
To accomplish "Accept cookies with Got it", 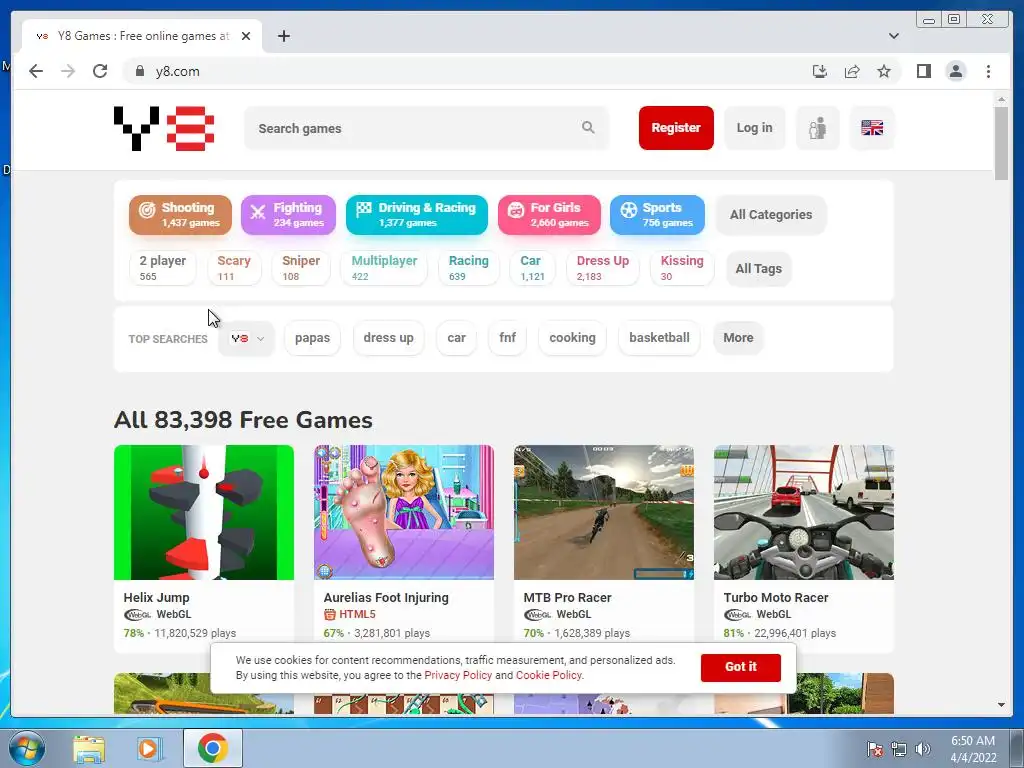I will pyautogui.click(x=741, y=667).
